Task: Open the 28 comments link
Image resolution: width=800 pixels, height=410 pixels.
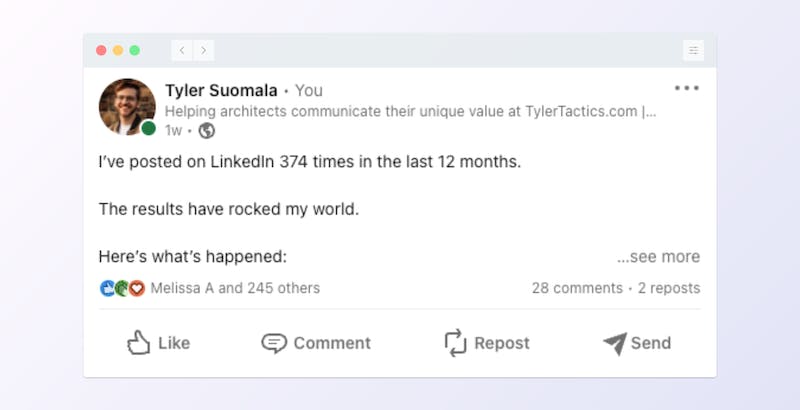Action: 577,288
